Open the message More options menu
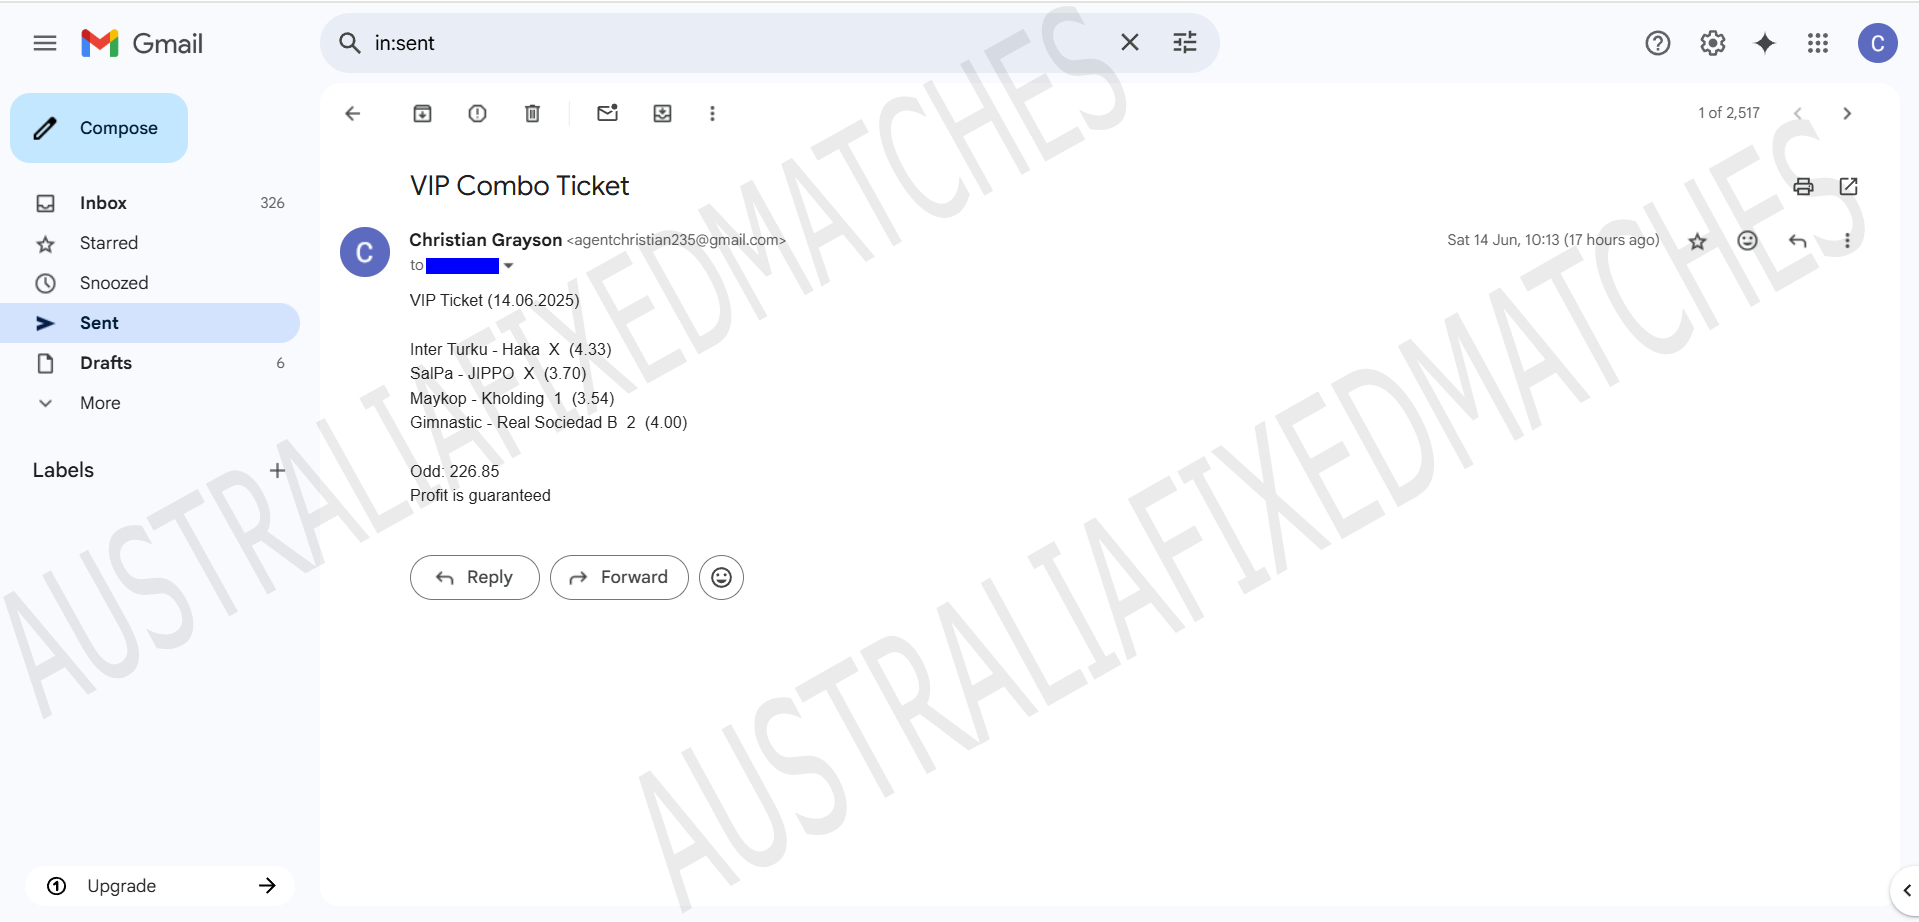The height and width of the screenshot is (922, 1919). pos(1847,240)
